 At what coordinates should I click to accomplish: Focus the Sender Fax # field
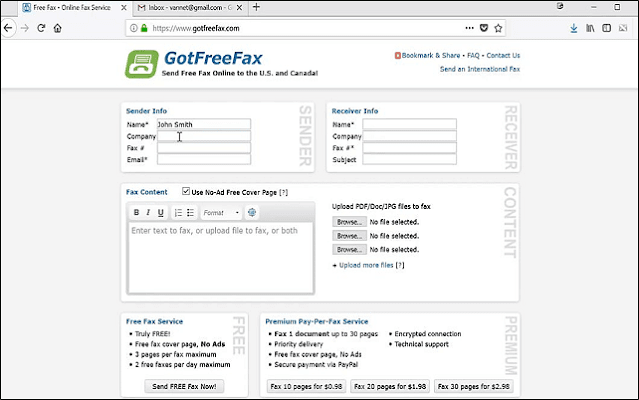coord(204,148)
